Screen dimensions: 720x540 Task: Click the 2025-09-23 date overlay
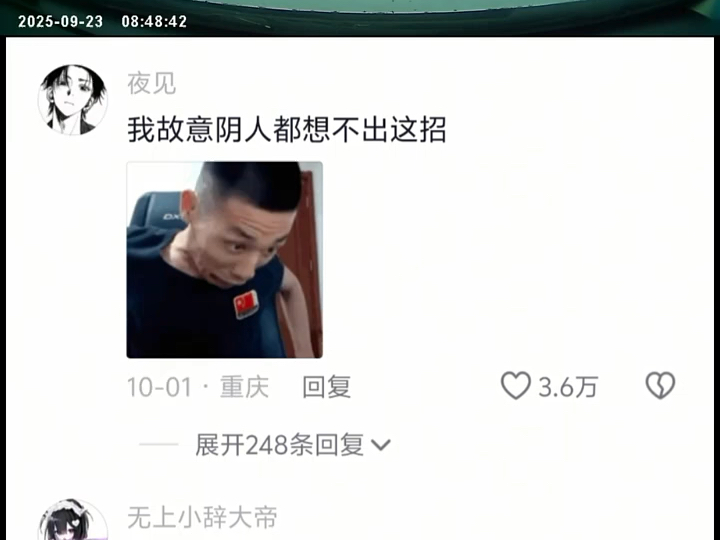61,22
